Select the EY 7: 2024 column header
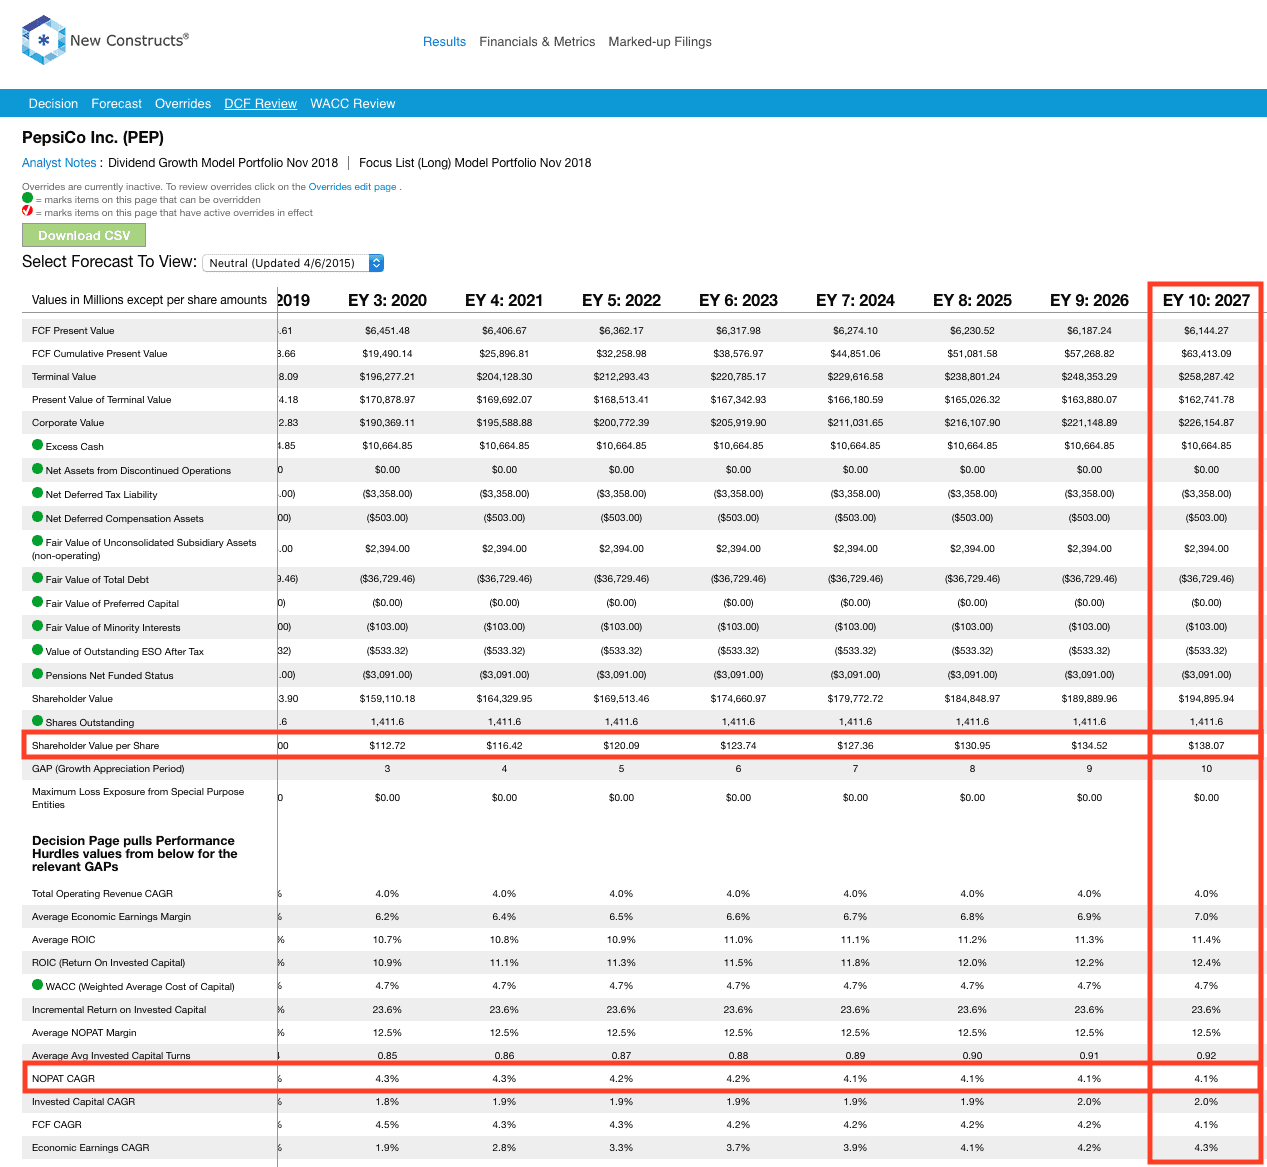The width and height of the screenshot is (1267, 1167). [x=855, y=300]
